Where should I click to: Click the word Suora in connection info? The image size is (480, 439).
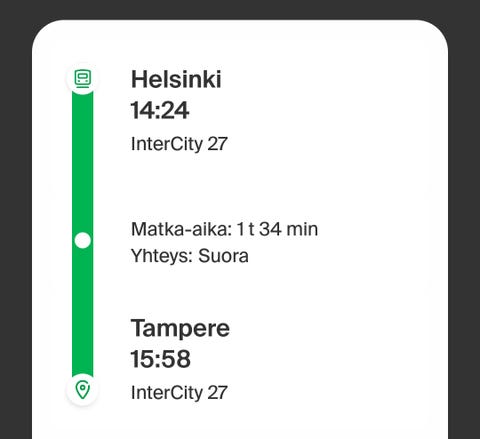pos(223,256)
